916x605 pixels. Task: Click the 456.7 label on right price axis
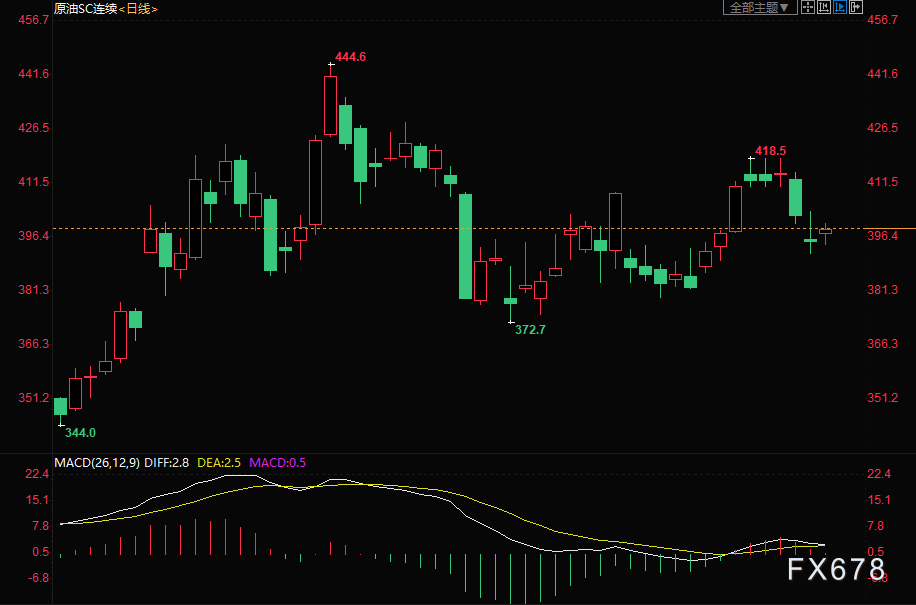point(884,20)
